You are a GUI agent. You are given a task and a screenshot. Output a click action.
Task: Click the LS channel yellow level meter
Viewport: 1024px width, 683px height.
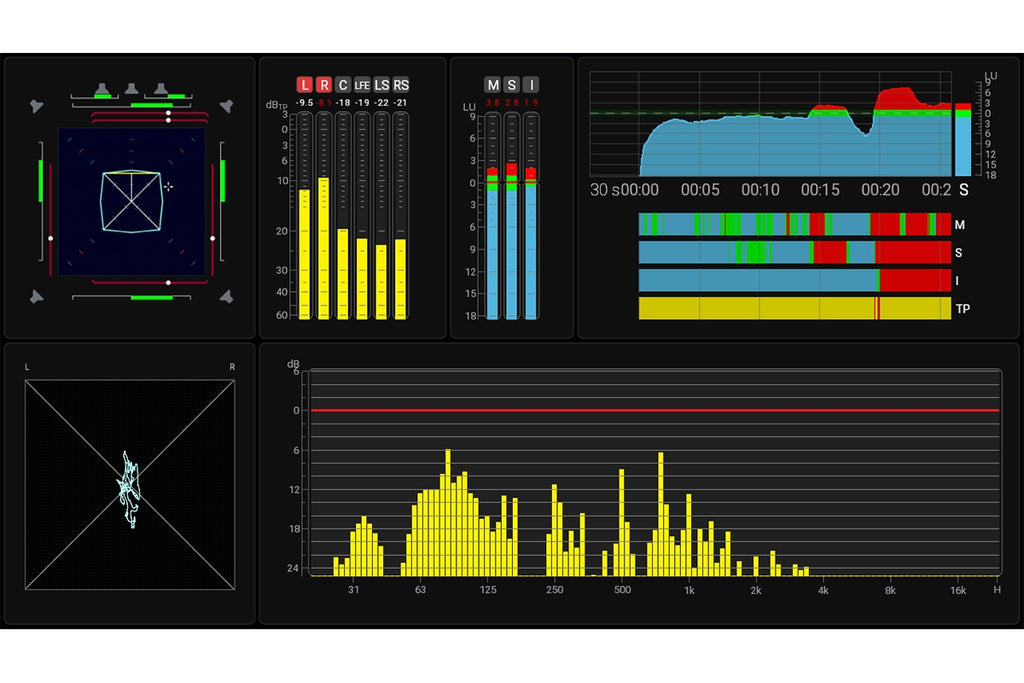(x=381, y=281)
